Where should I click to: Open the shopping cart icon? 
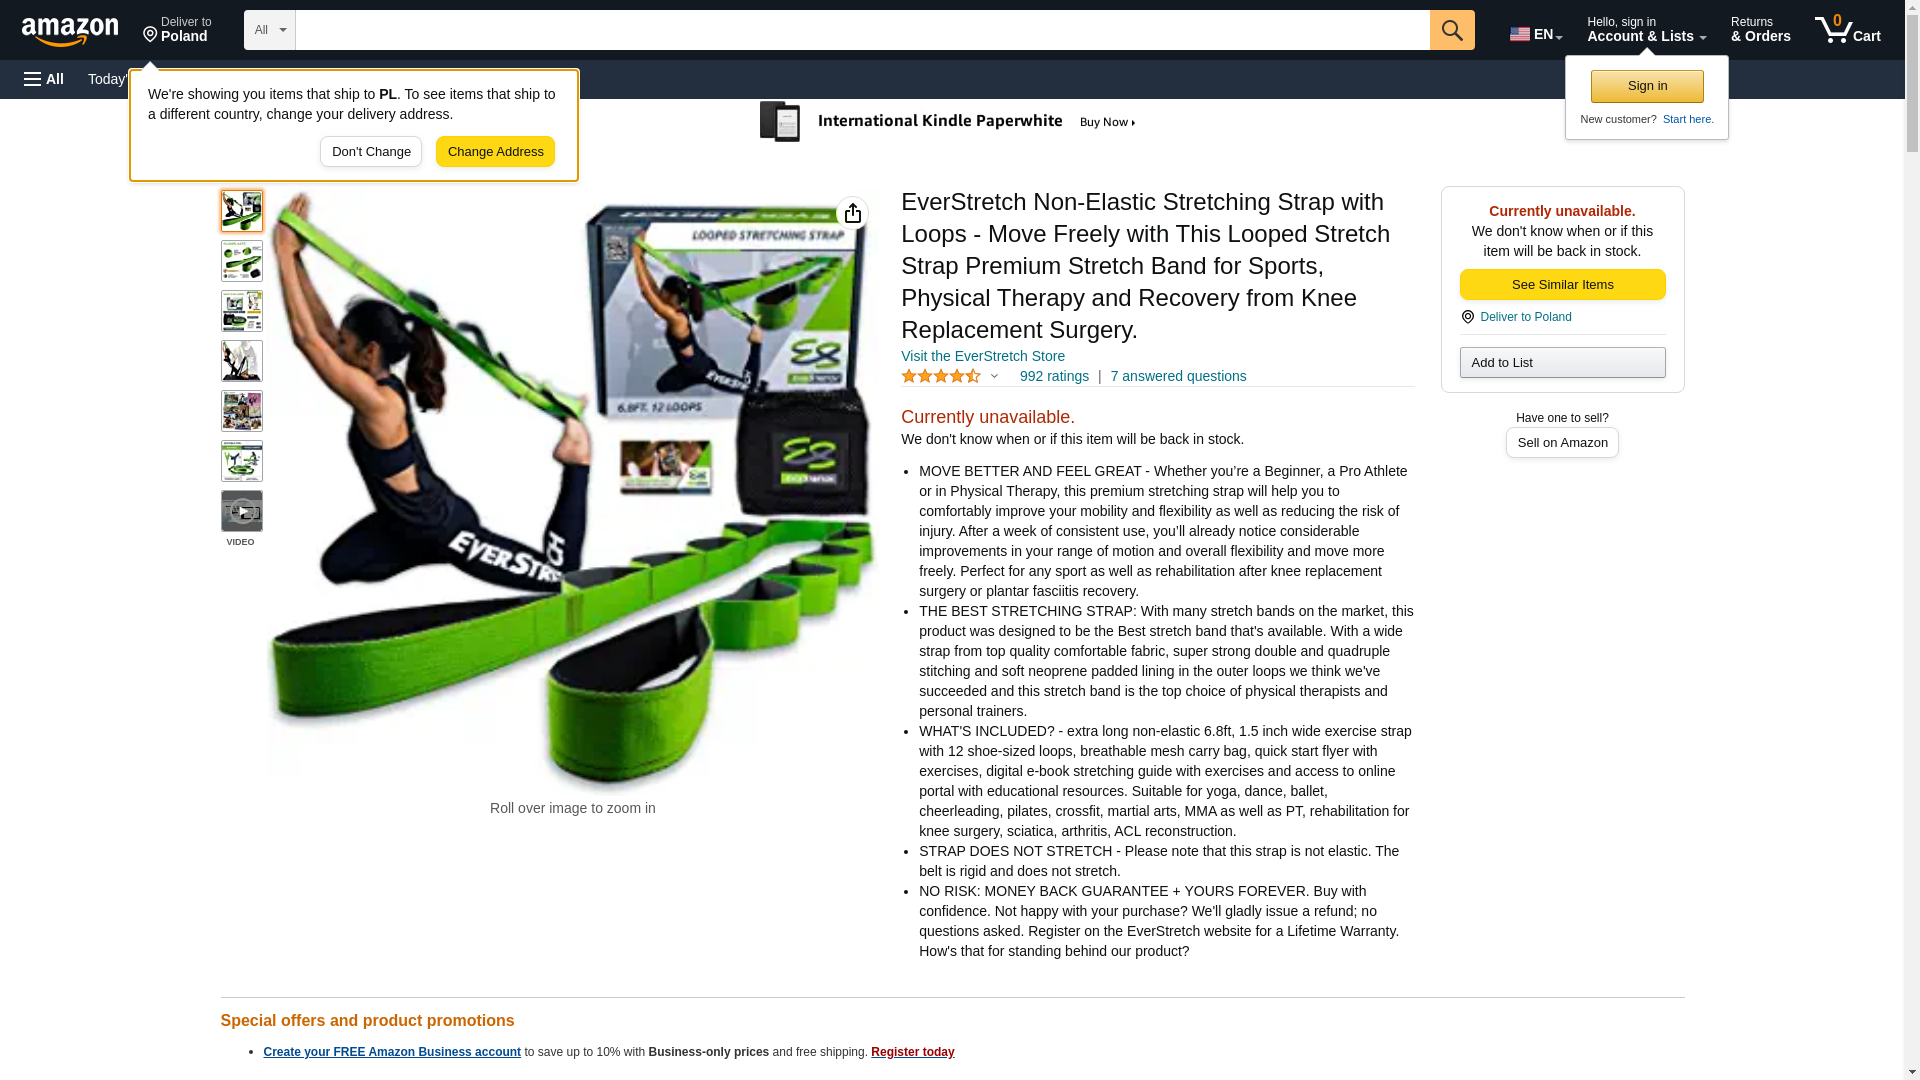click(1847, 30)
